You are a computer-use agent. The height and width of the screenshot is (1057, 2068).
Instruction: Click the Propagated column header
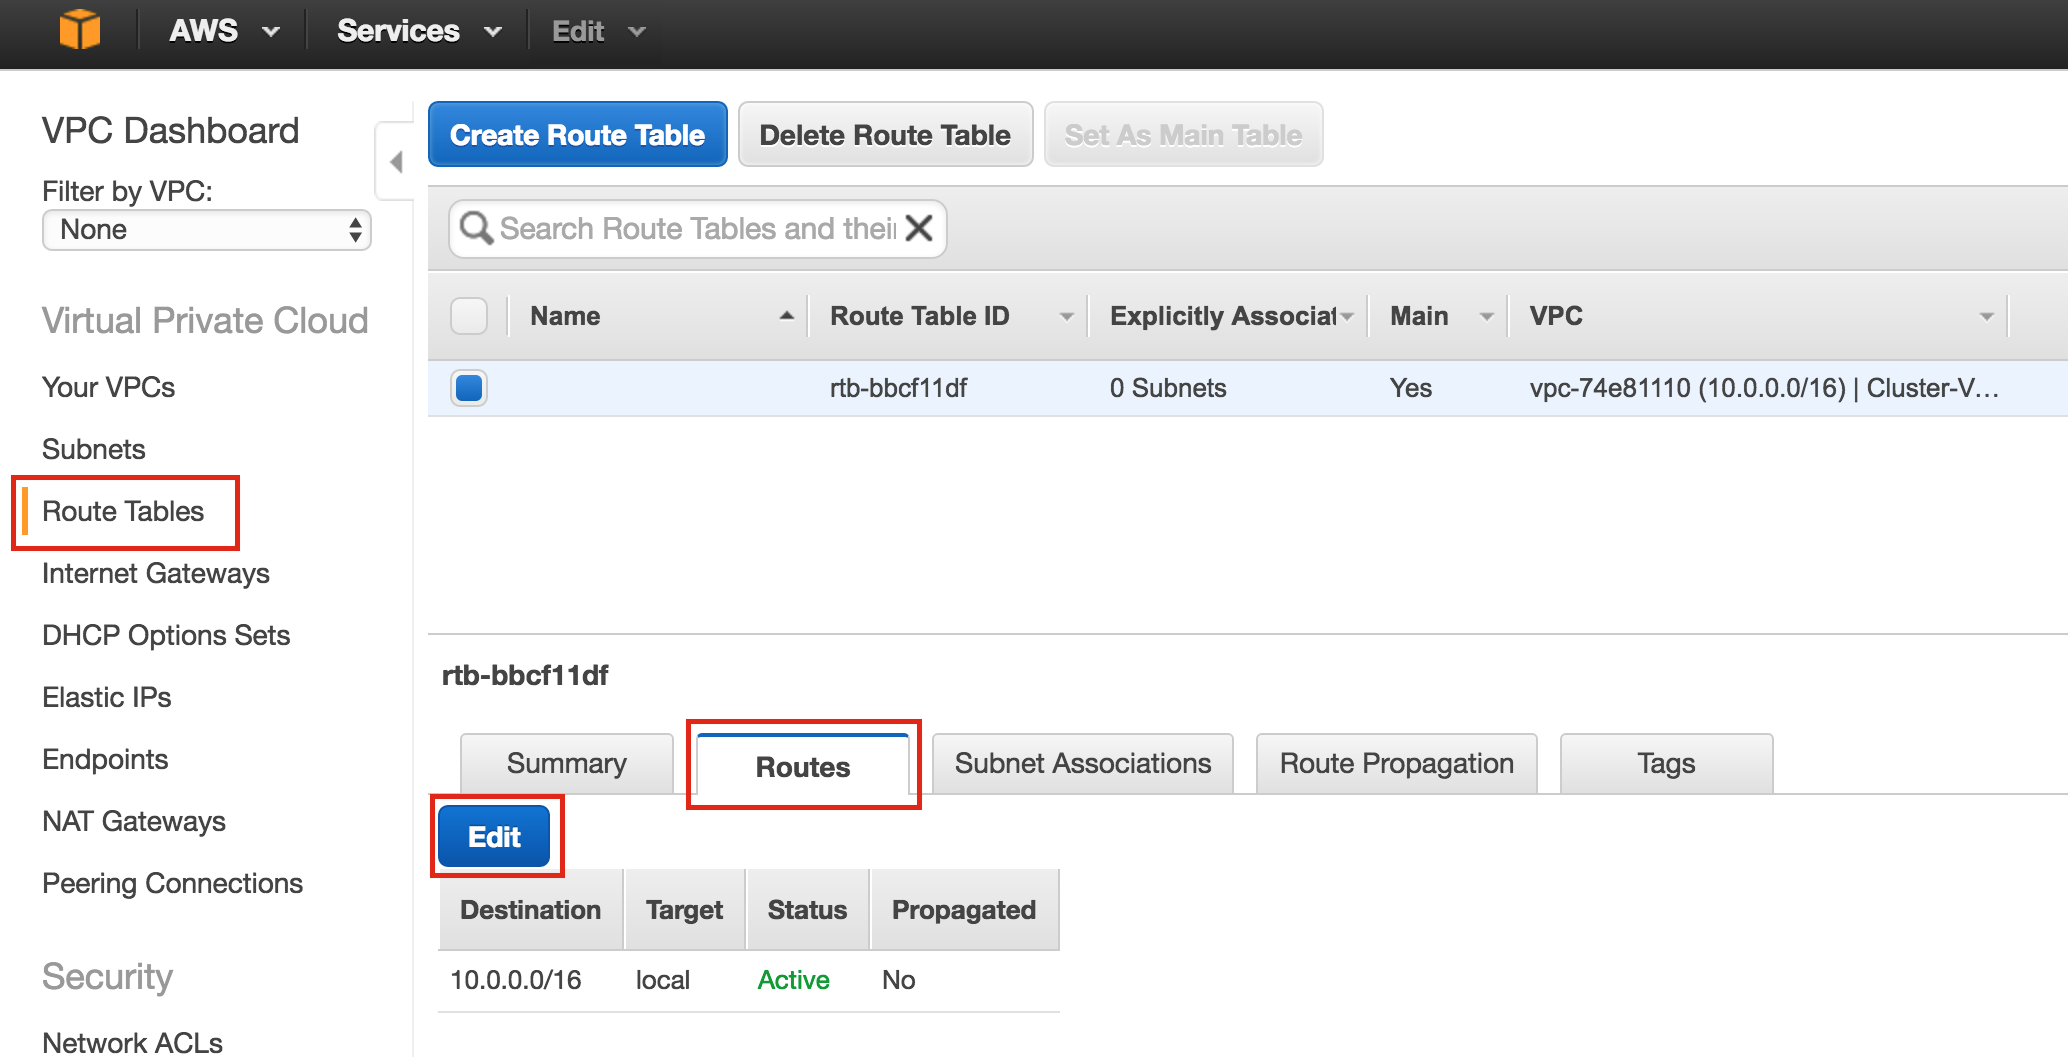[x=964, y=910]
